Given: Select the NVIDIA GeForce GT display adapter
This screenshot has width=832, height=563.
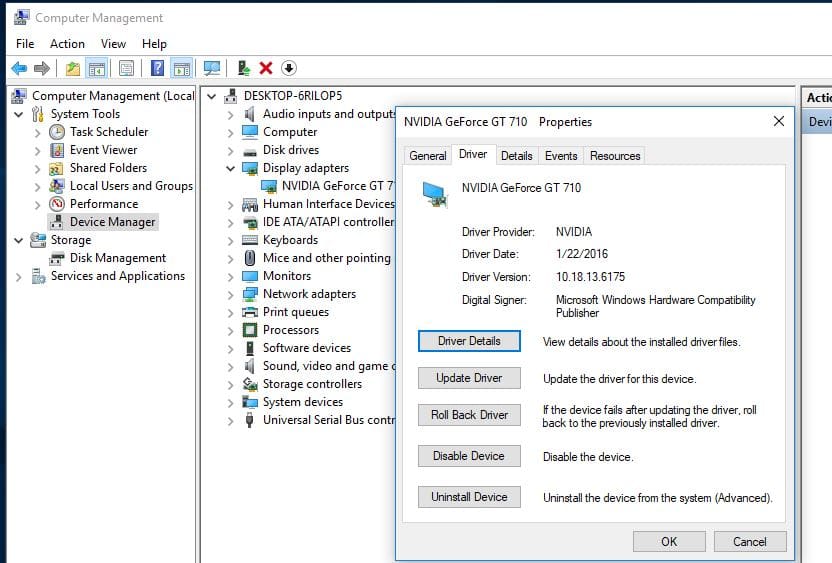Looking at the screenshot, I should (x=337, y=186).
